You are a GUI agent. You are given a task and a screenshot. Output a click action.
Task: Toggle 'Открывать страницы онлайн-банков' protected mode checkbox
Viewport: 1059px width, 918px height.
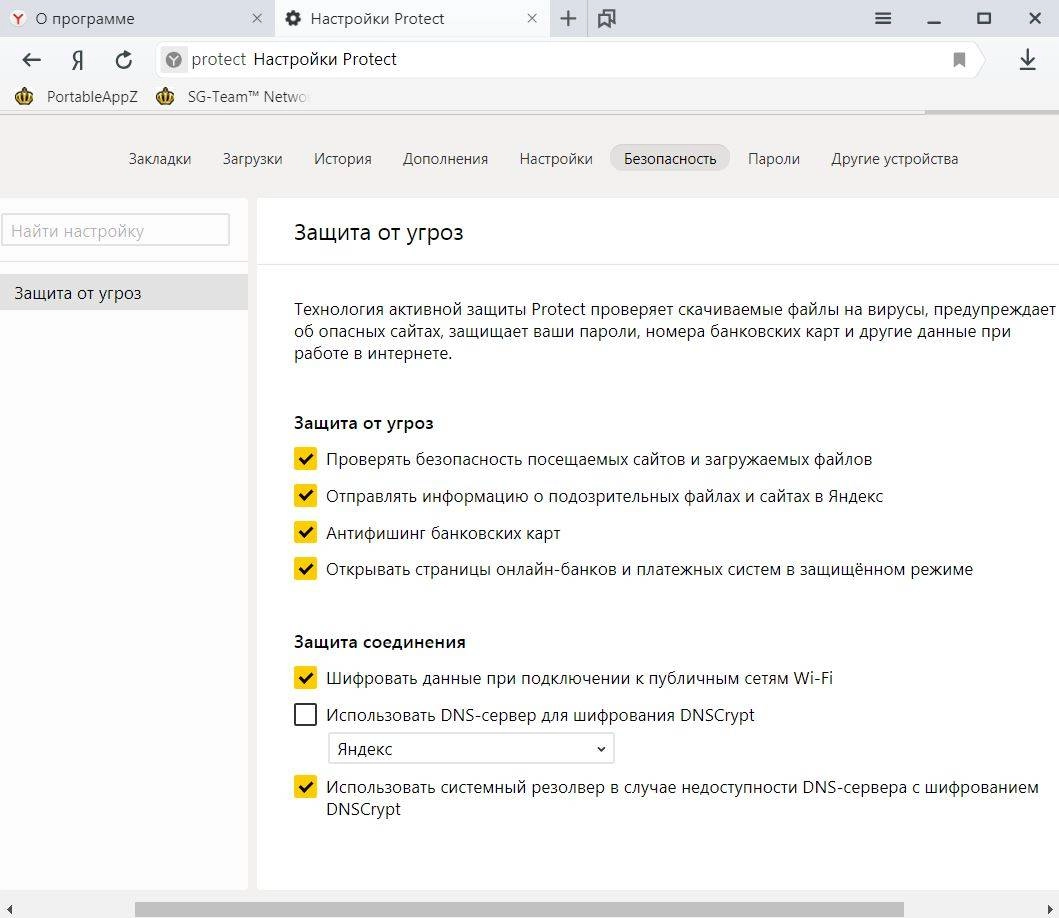305,569
